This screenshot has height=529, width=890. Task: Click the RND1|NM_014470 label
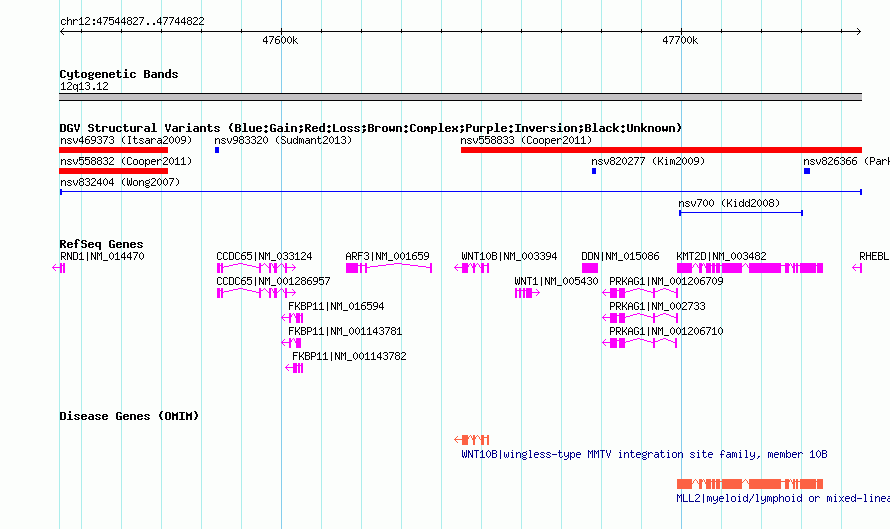point(102,257)
